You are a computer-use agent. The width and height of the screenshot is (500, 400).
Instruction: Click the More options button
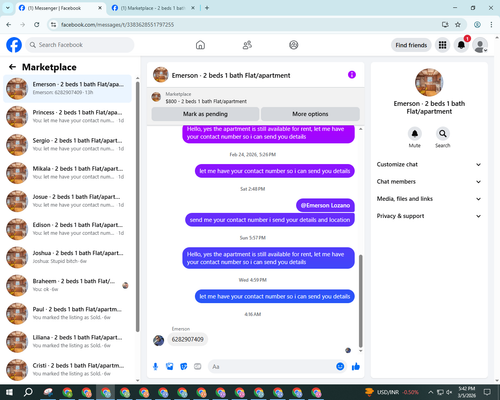310,114
